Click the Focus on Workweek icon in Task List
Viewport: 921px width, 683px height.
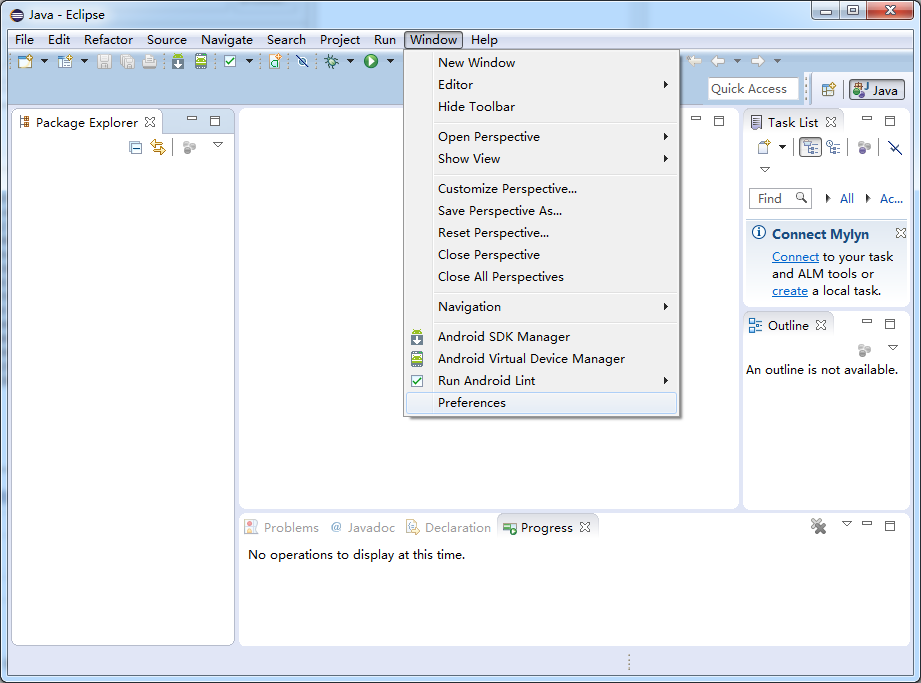864,147
